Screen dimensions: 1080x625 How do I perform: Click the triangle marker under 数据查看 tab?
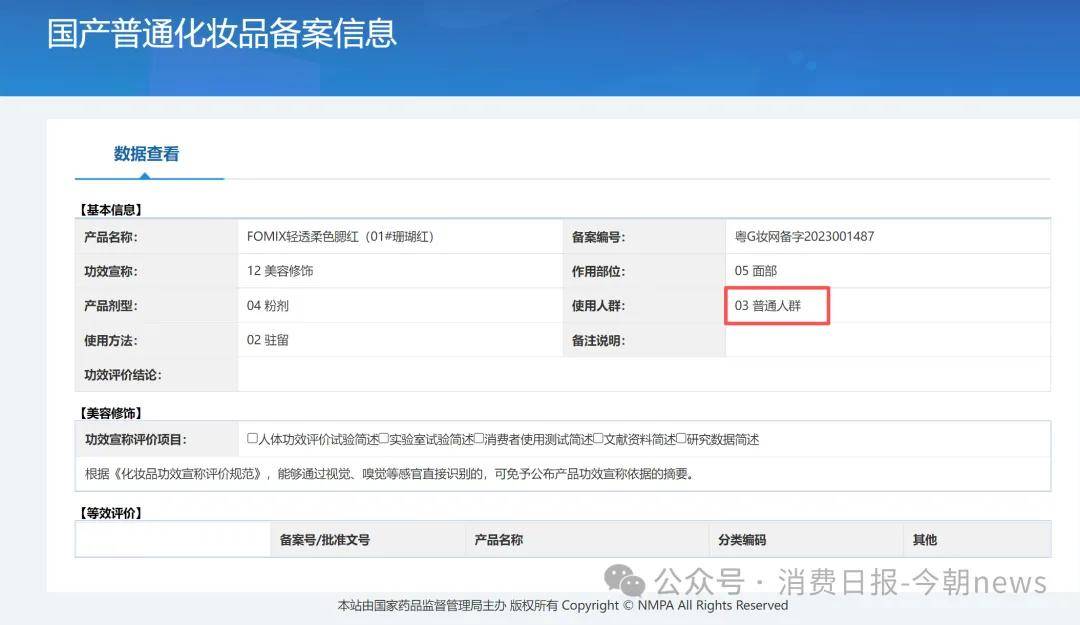pos(146,175)
